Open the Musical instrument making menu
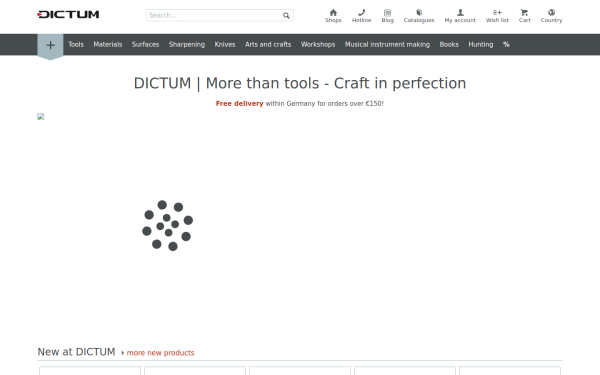The image size is (600, 375). pos(387,44)
